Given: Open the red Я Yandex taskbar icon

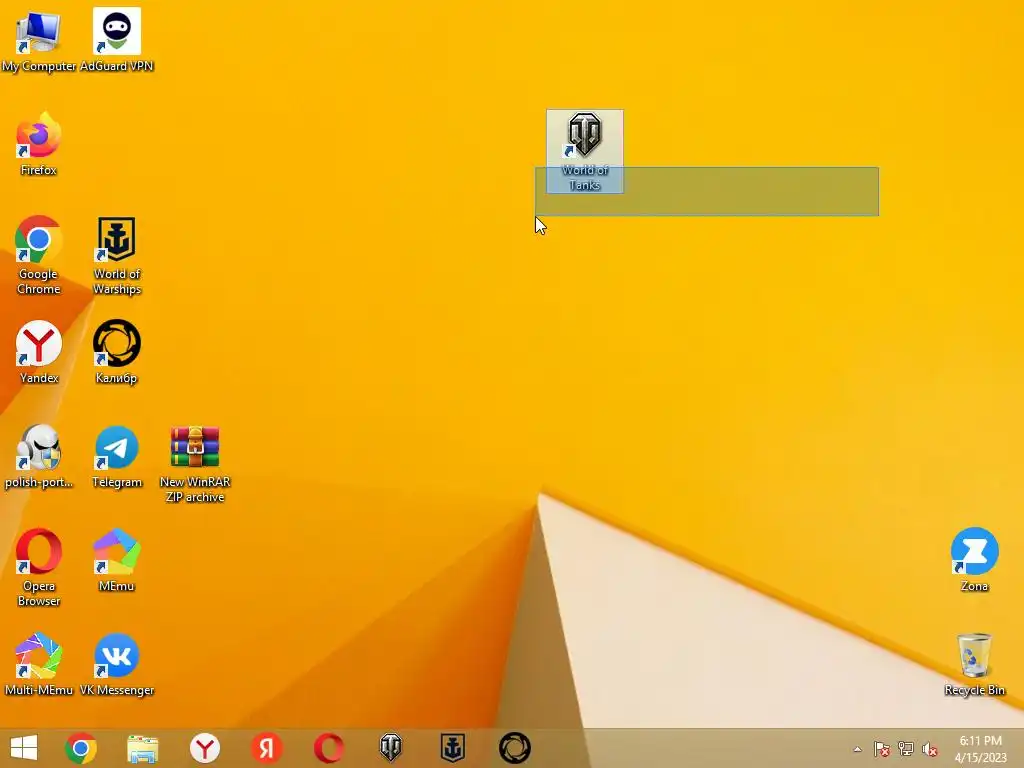Looking at the screenshot, I should pos(266,748).
